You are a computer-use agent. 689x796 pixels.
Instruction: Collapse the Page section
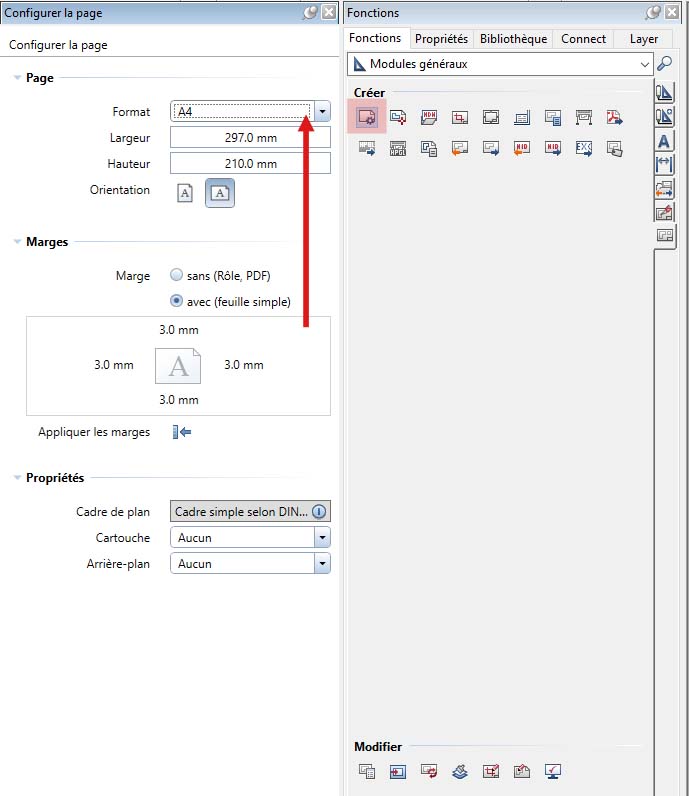coord(17,78)
